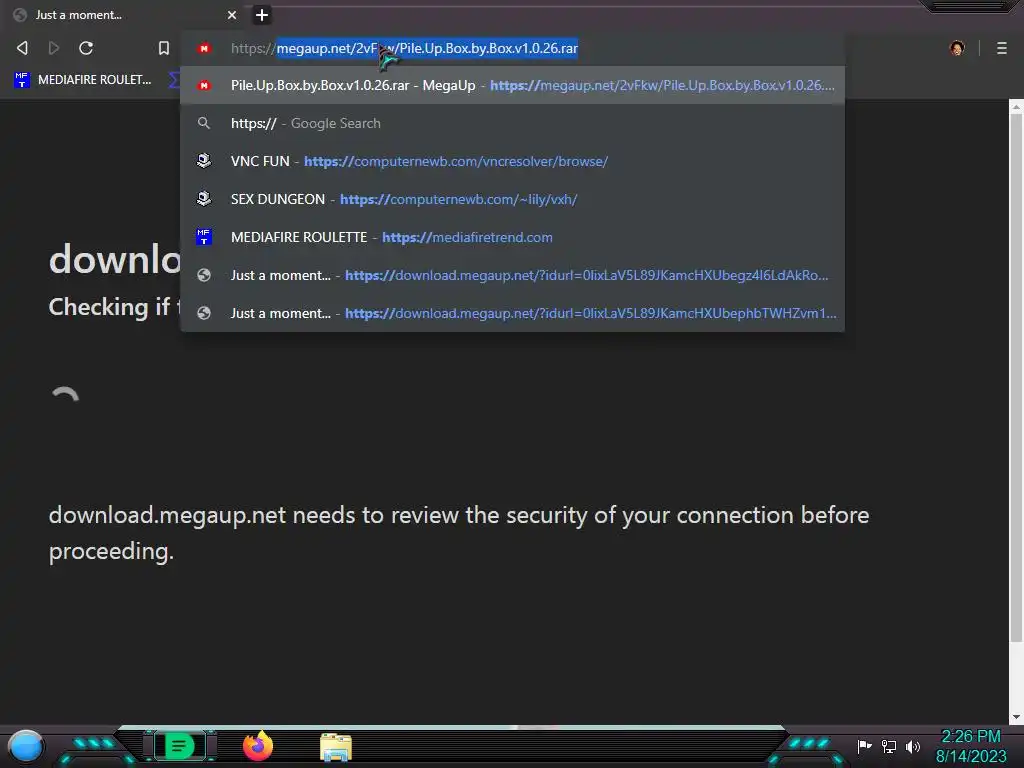Open the Action Center flag tray icon
1024x768 pixels.
(865, 746)
